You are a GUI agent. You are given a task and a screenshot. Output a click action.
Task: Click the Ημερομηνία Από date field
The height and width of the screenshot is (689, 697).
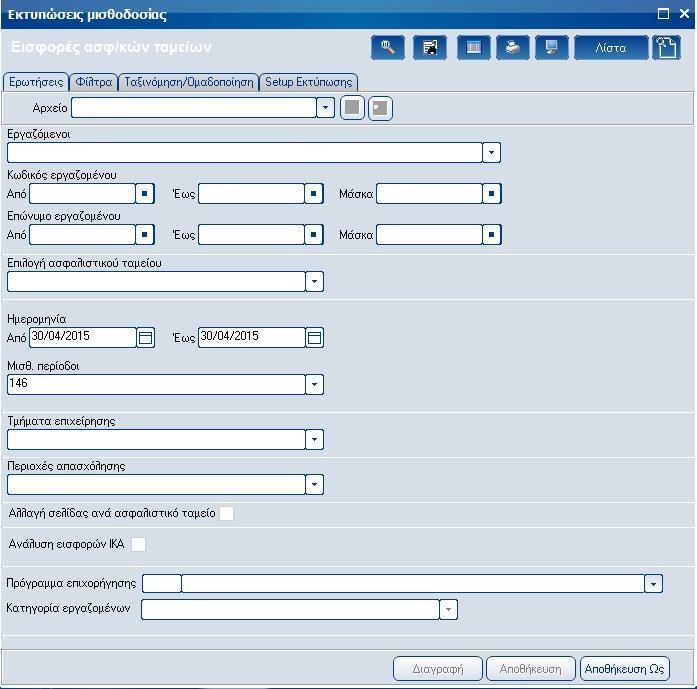[83, 338]
